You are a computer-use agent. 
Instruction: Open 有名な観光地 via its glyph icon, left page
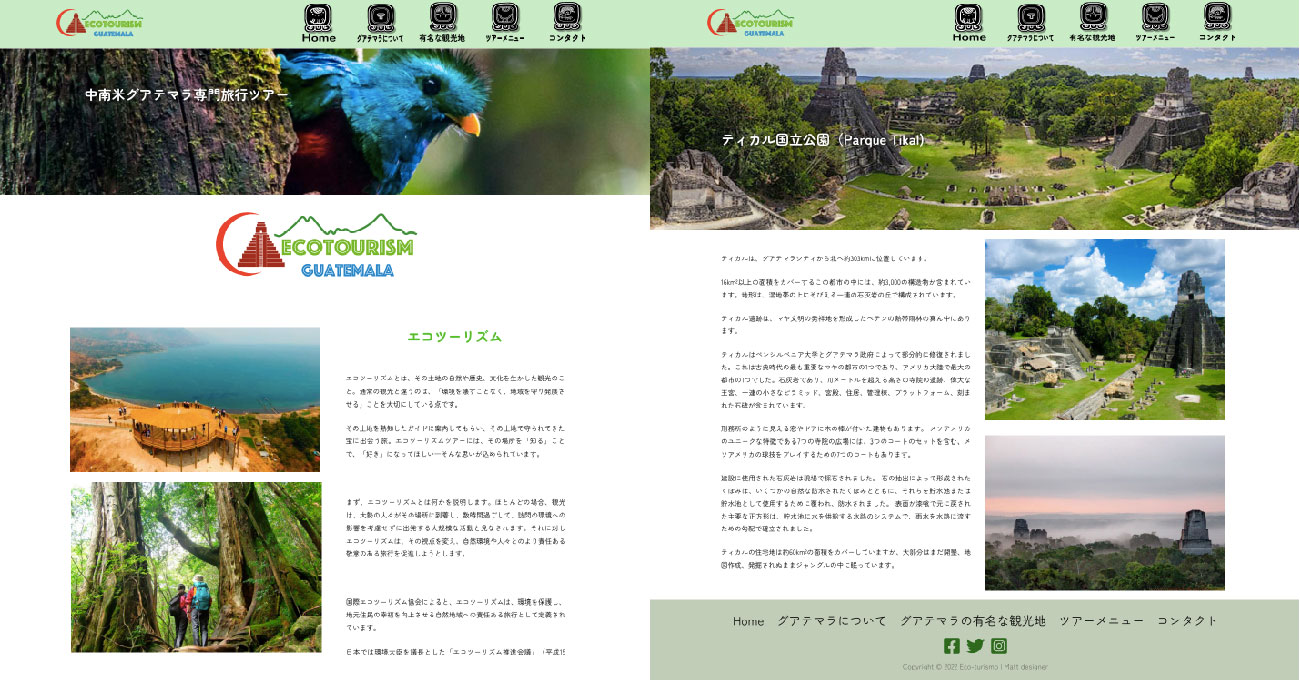point(443,17)
